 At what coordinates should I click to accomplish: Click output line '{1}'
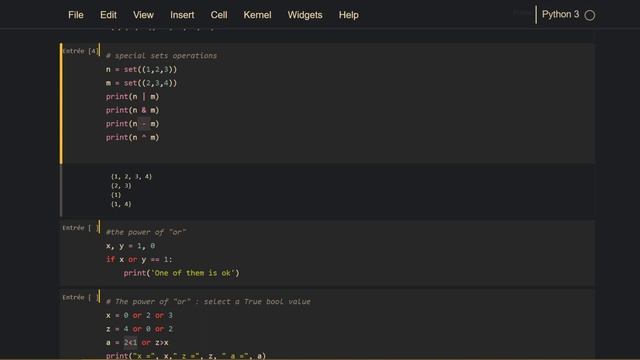tap(116, 195)
